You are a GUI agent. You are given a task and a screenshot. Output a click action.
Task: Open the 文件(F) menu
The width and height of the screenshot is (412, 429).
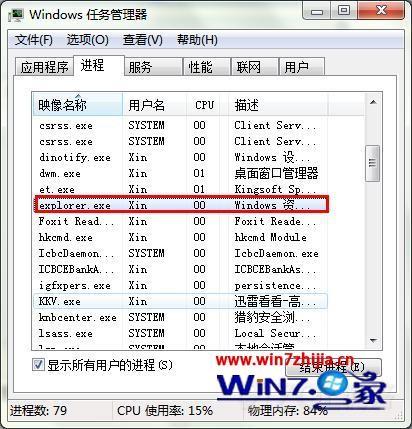tap(34, 40)
